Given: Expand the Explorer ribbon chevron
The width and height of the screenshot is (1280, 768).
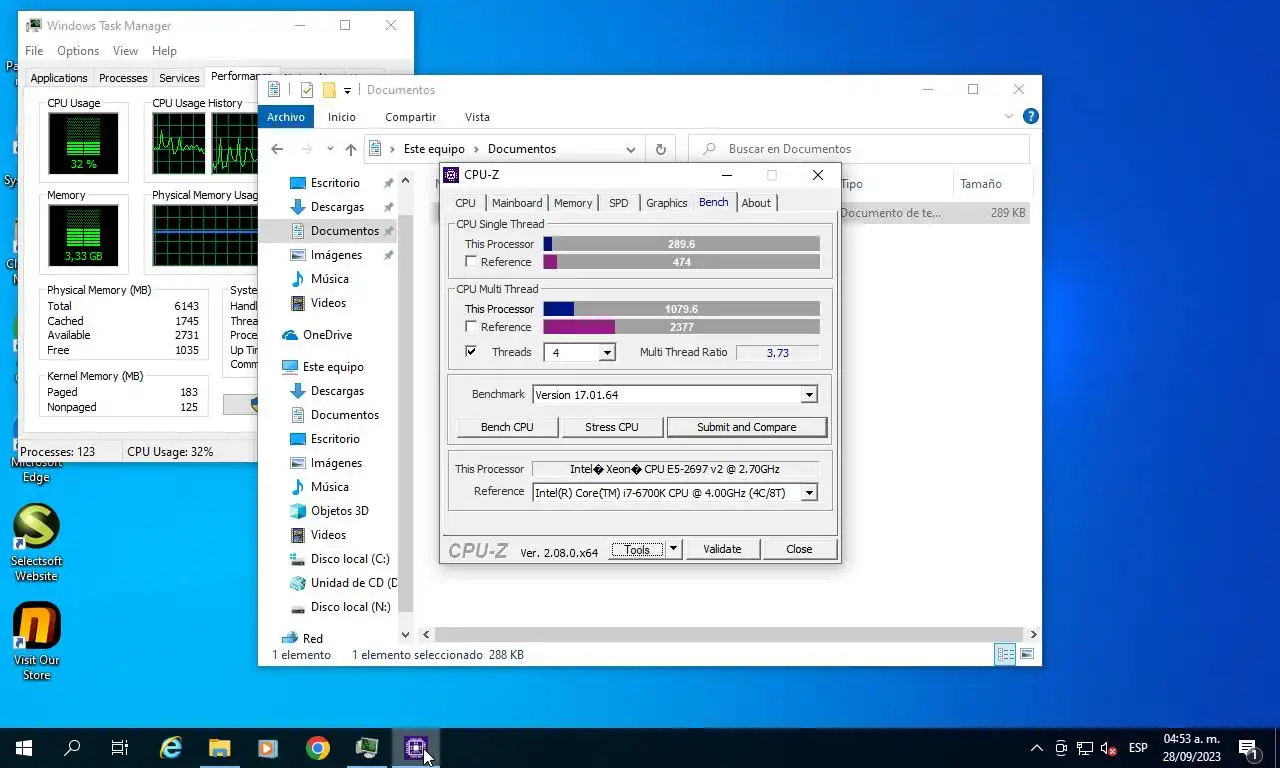Looking at the screenshot, I should [1009, 117].
